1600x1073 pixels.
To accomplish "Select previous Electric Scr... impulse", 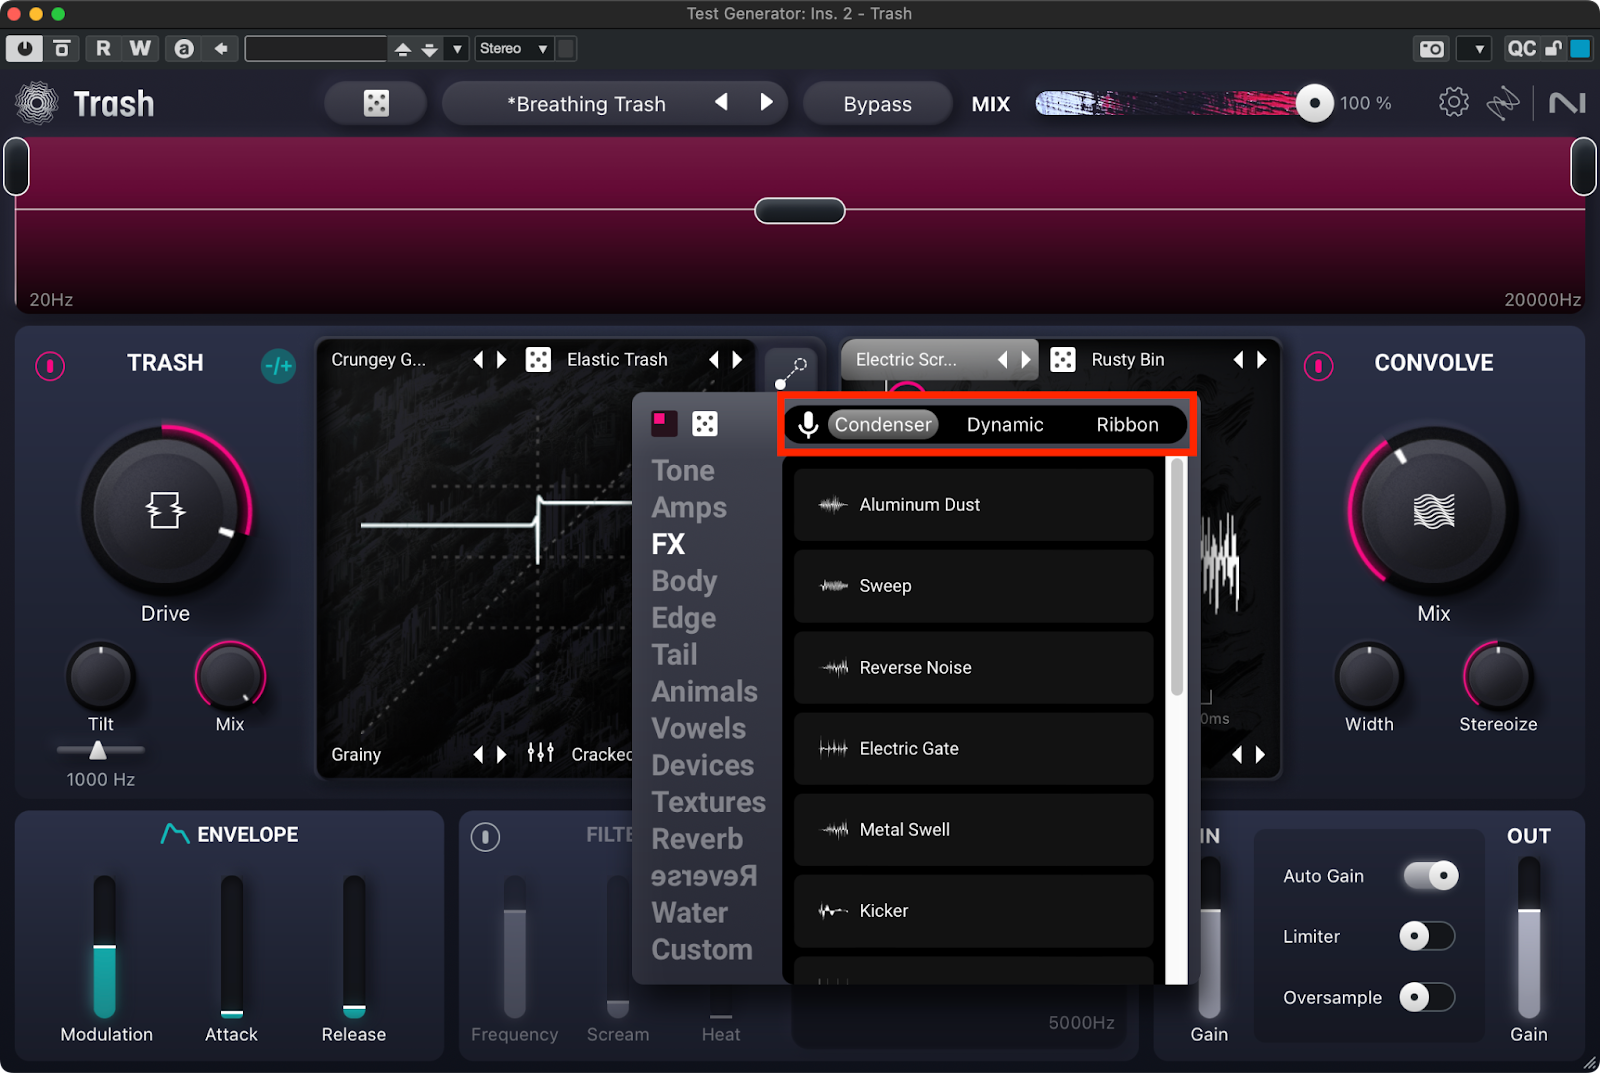I will [1002, 360].
